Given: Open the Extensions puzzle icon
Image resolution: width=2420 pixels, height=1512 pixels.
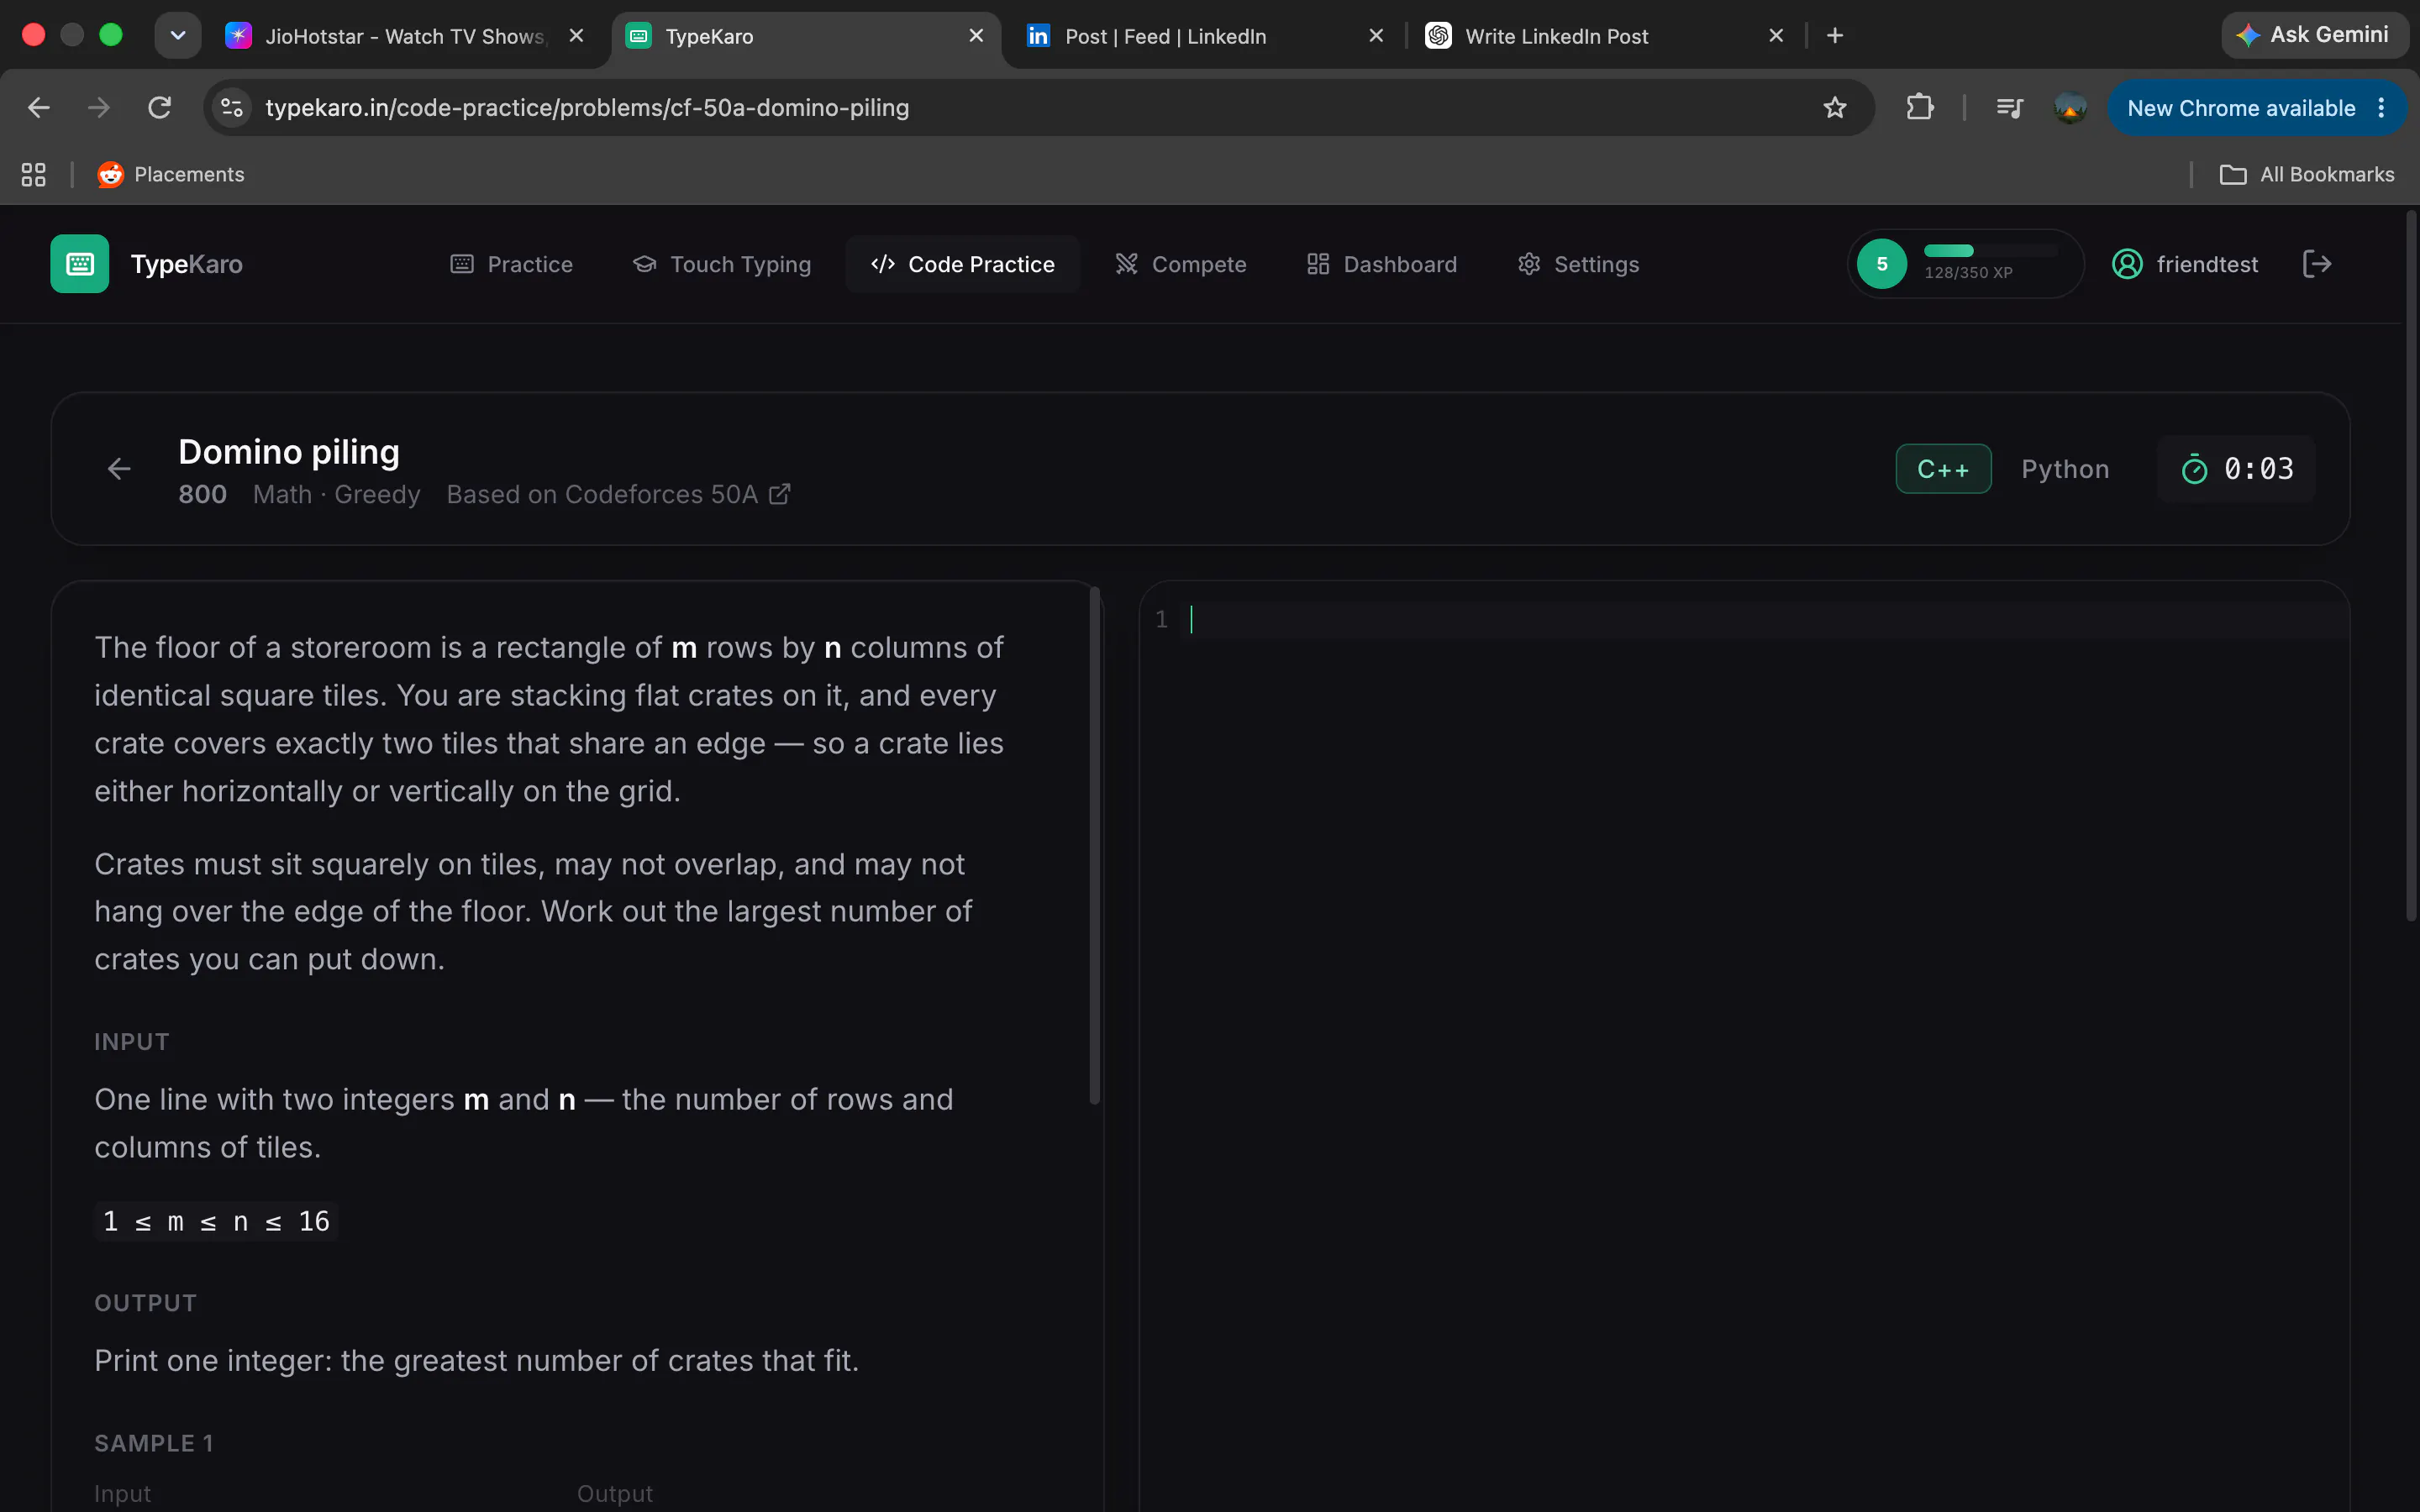Looking at the screenshot, I should (x=1919, y=108).
